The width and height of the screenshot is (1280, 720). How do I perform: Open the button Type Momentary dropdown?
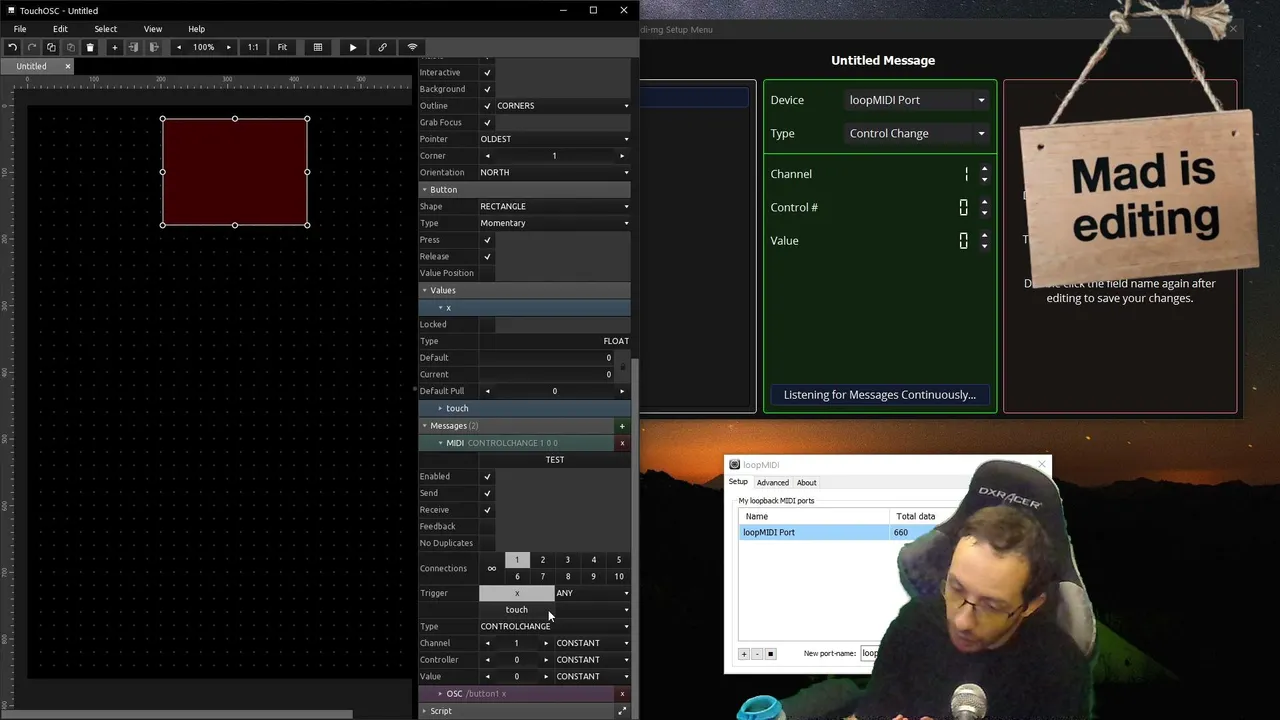(555, 223)
